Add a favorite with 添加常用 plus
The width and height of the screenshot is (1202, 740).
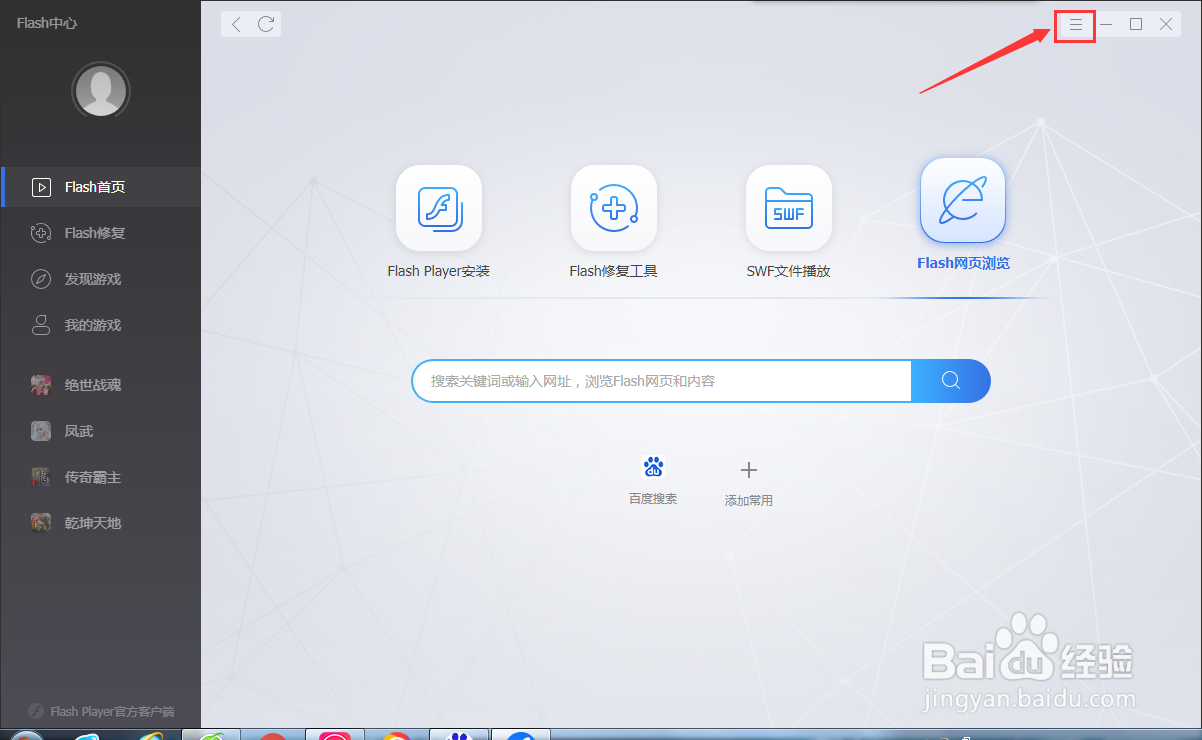(749, 483)
